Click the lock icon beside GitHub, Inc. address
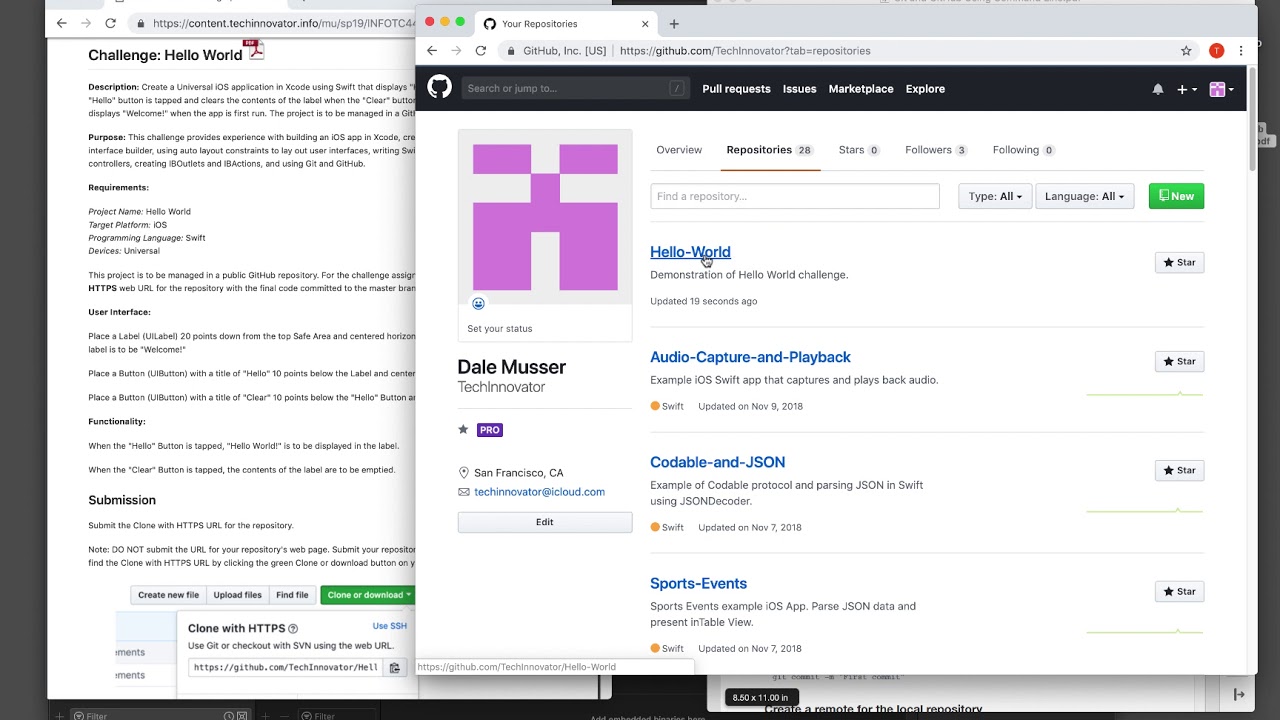The width and height of the screenshot is (1280, 720). pyautogui.click(x=511, y=51)
